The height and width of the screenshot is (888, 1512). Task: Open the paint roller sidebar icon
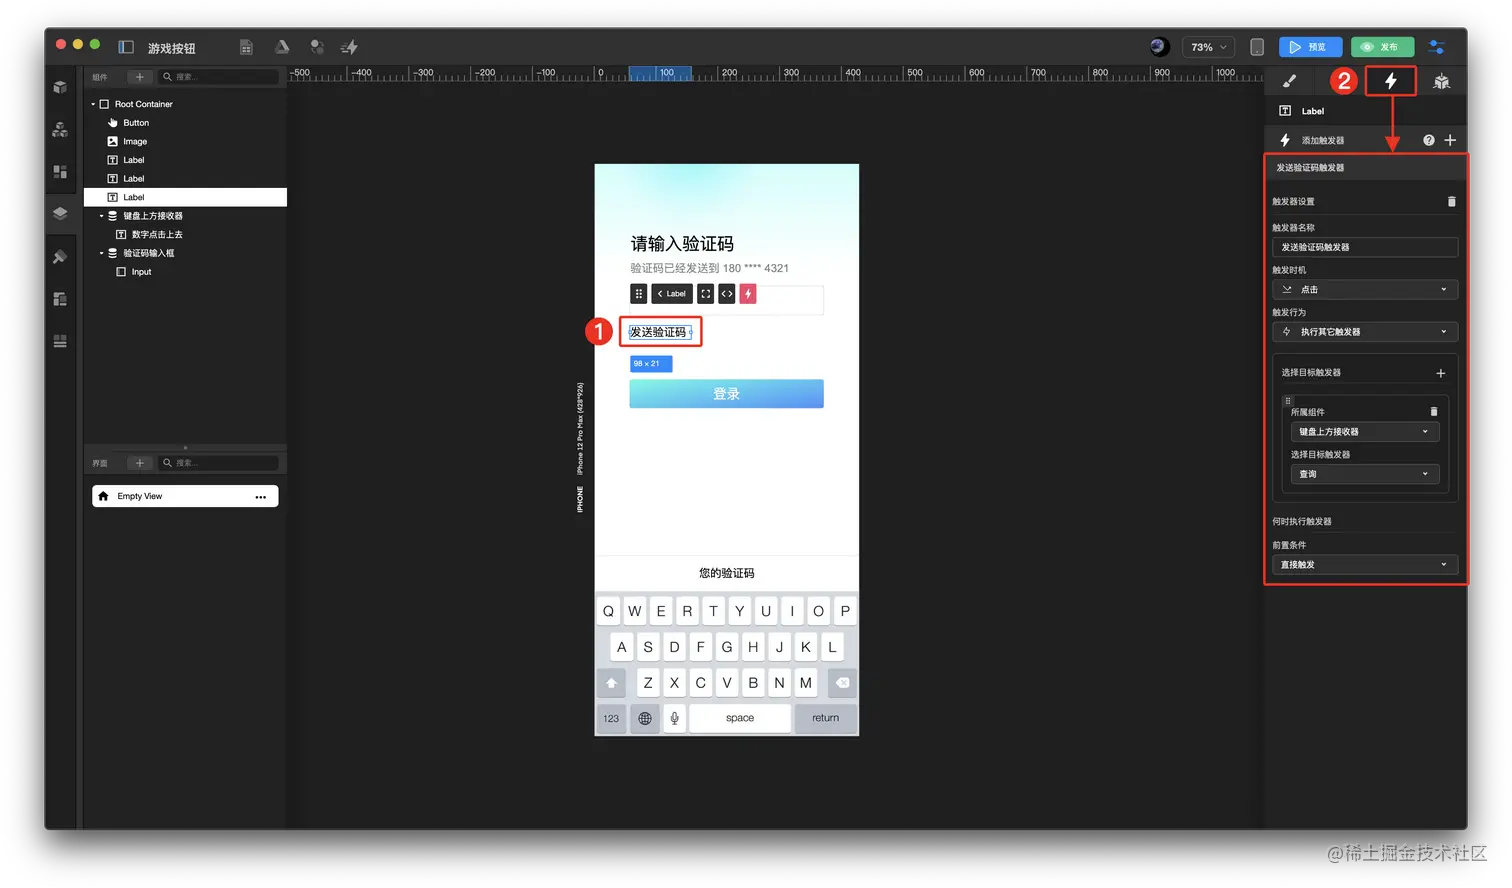point(60,257)
